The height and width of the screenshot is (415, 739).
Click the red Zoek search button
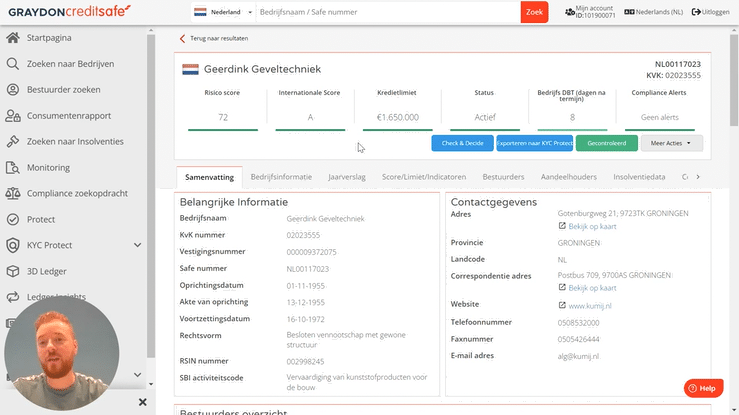coord(534,12)
